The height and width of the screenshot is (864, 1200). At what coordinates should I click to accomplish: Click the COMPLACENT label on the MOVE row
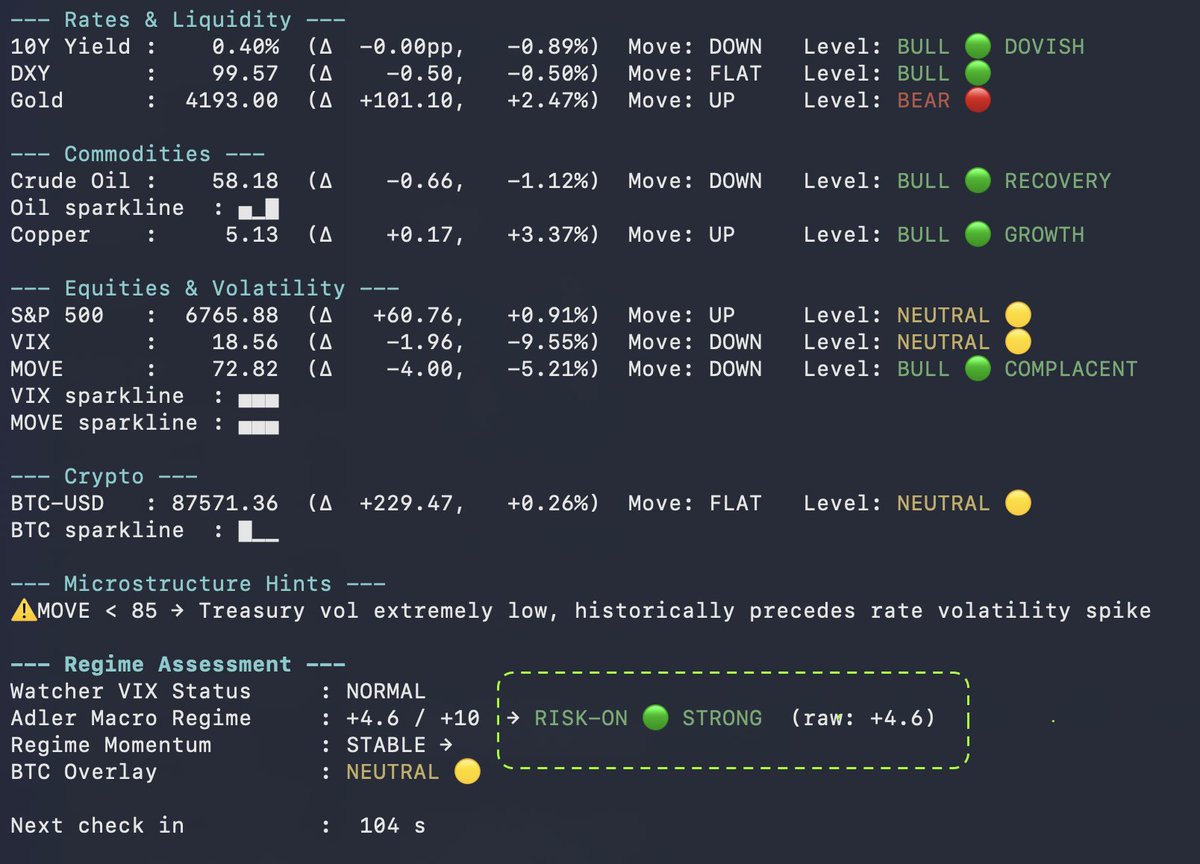click(1071, 369)
